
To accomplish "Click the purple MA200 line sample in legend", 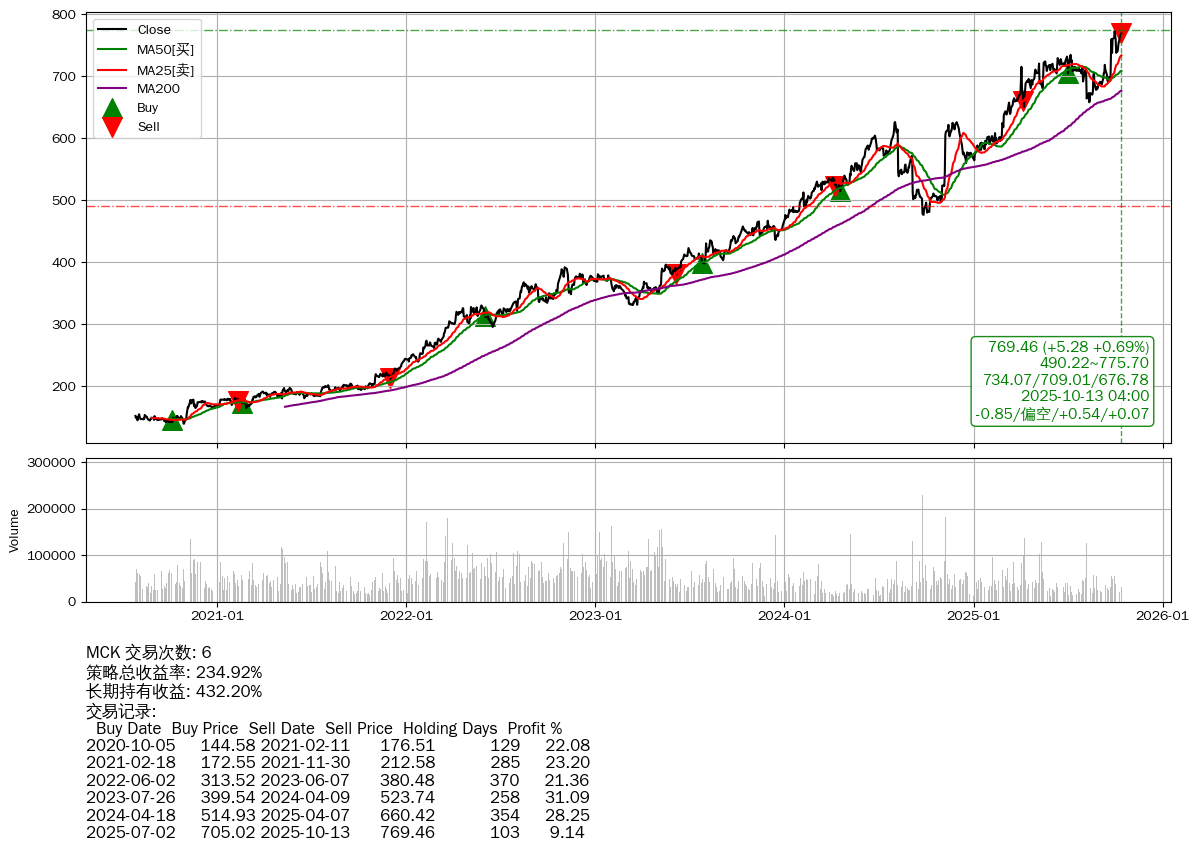I will (x=113, y=88).
